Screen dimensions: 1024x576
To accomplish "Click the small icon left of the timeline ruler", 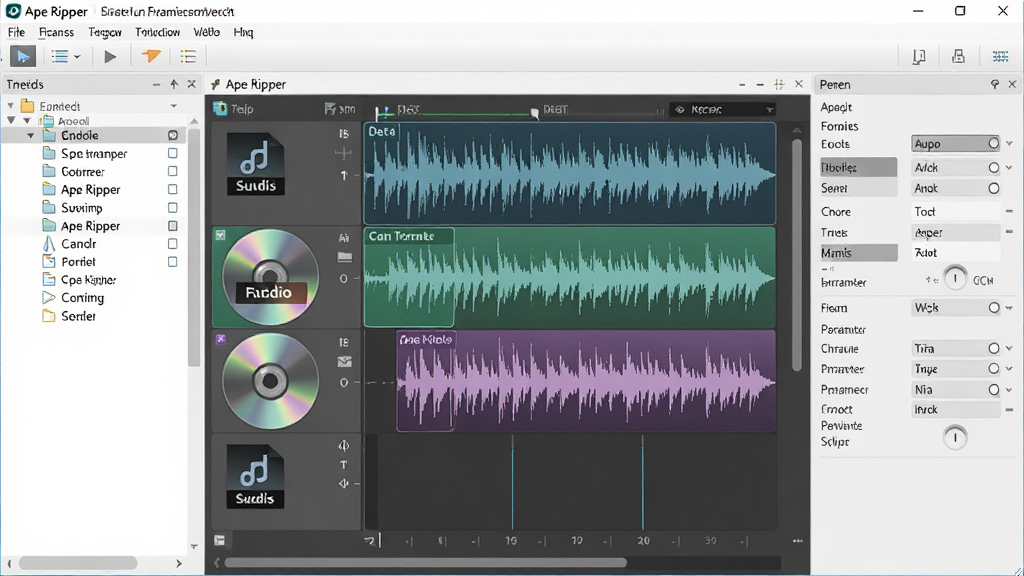I will [x=219, y=540].
